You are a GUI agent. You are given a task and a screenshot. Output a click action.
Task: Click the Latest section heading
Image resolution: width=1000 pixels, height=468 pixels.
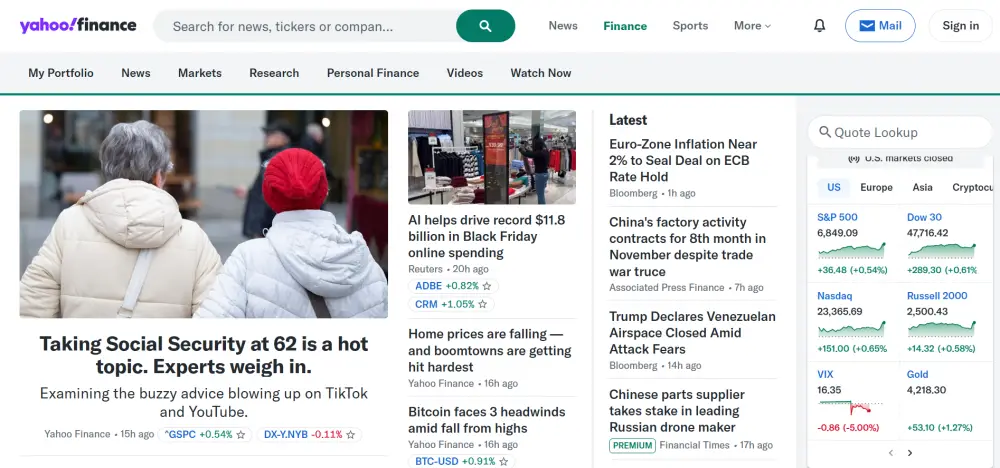(x=628, y=120)
